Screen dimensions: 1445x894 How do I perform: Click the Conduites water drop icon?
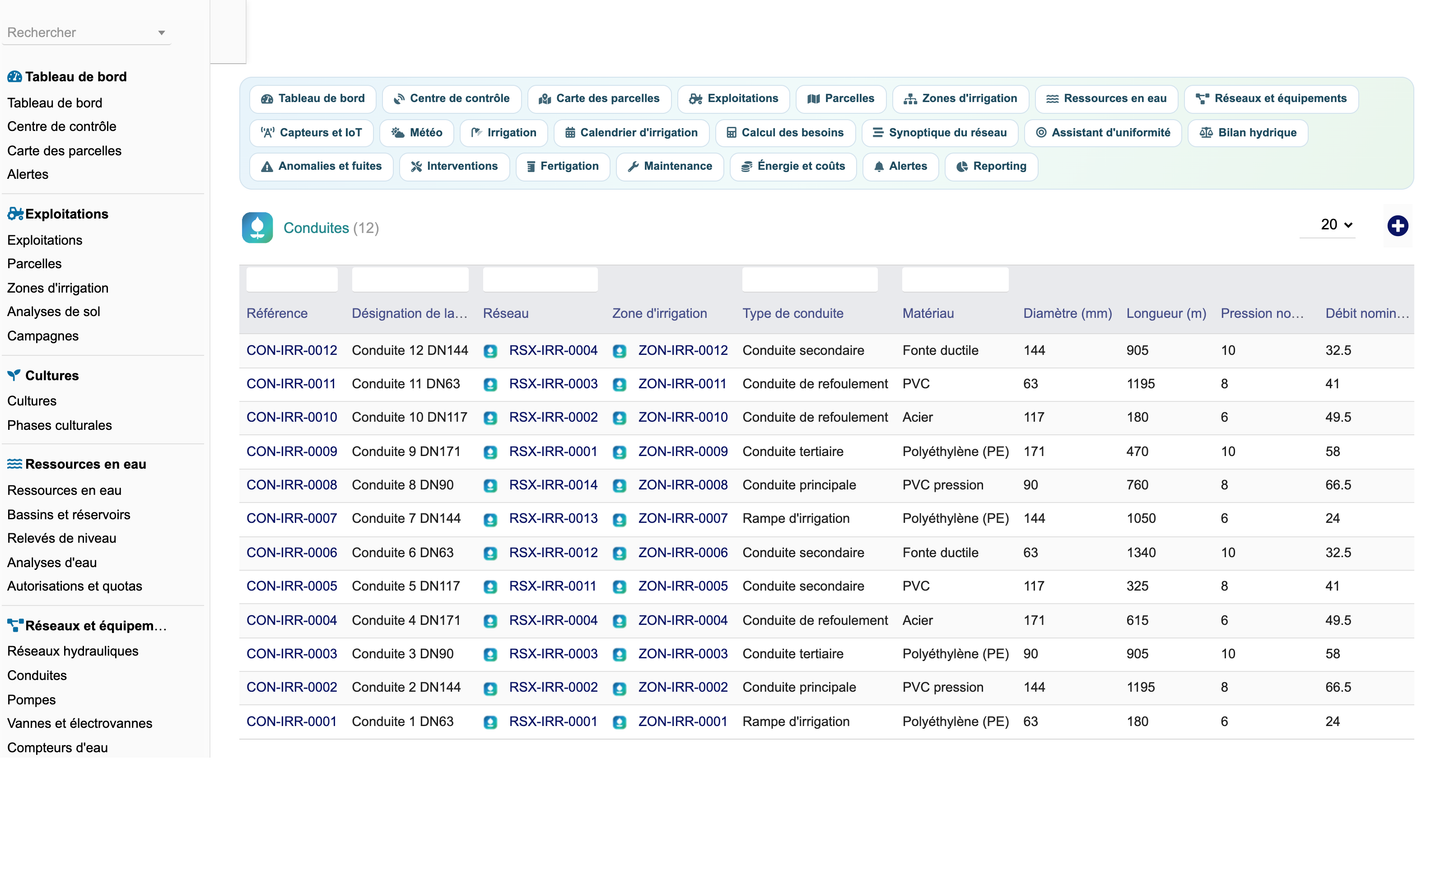(257, 228)
